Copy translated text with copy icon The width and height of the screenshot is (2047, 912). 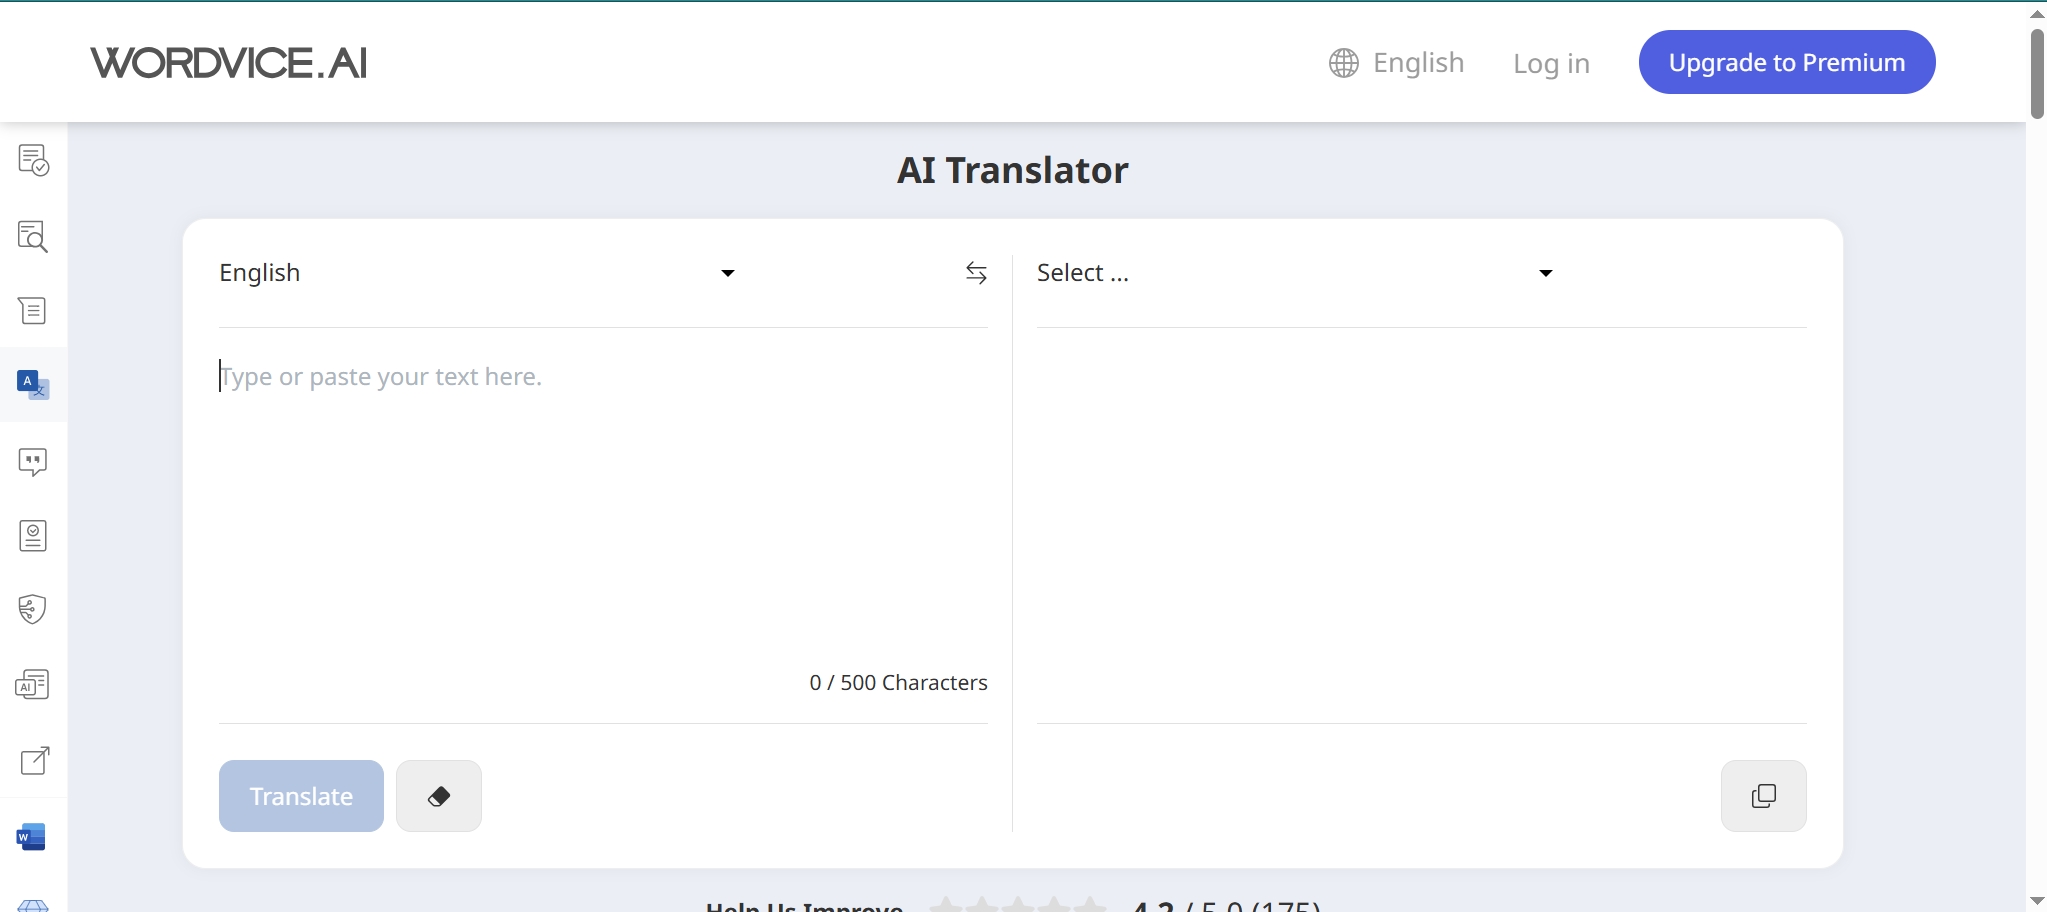click(x=1763, y=796)
